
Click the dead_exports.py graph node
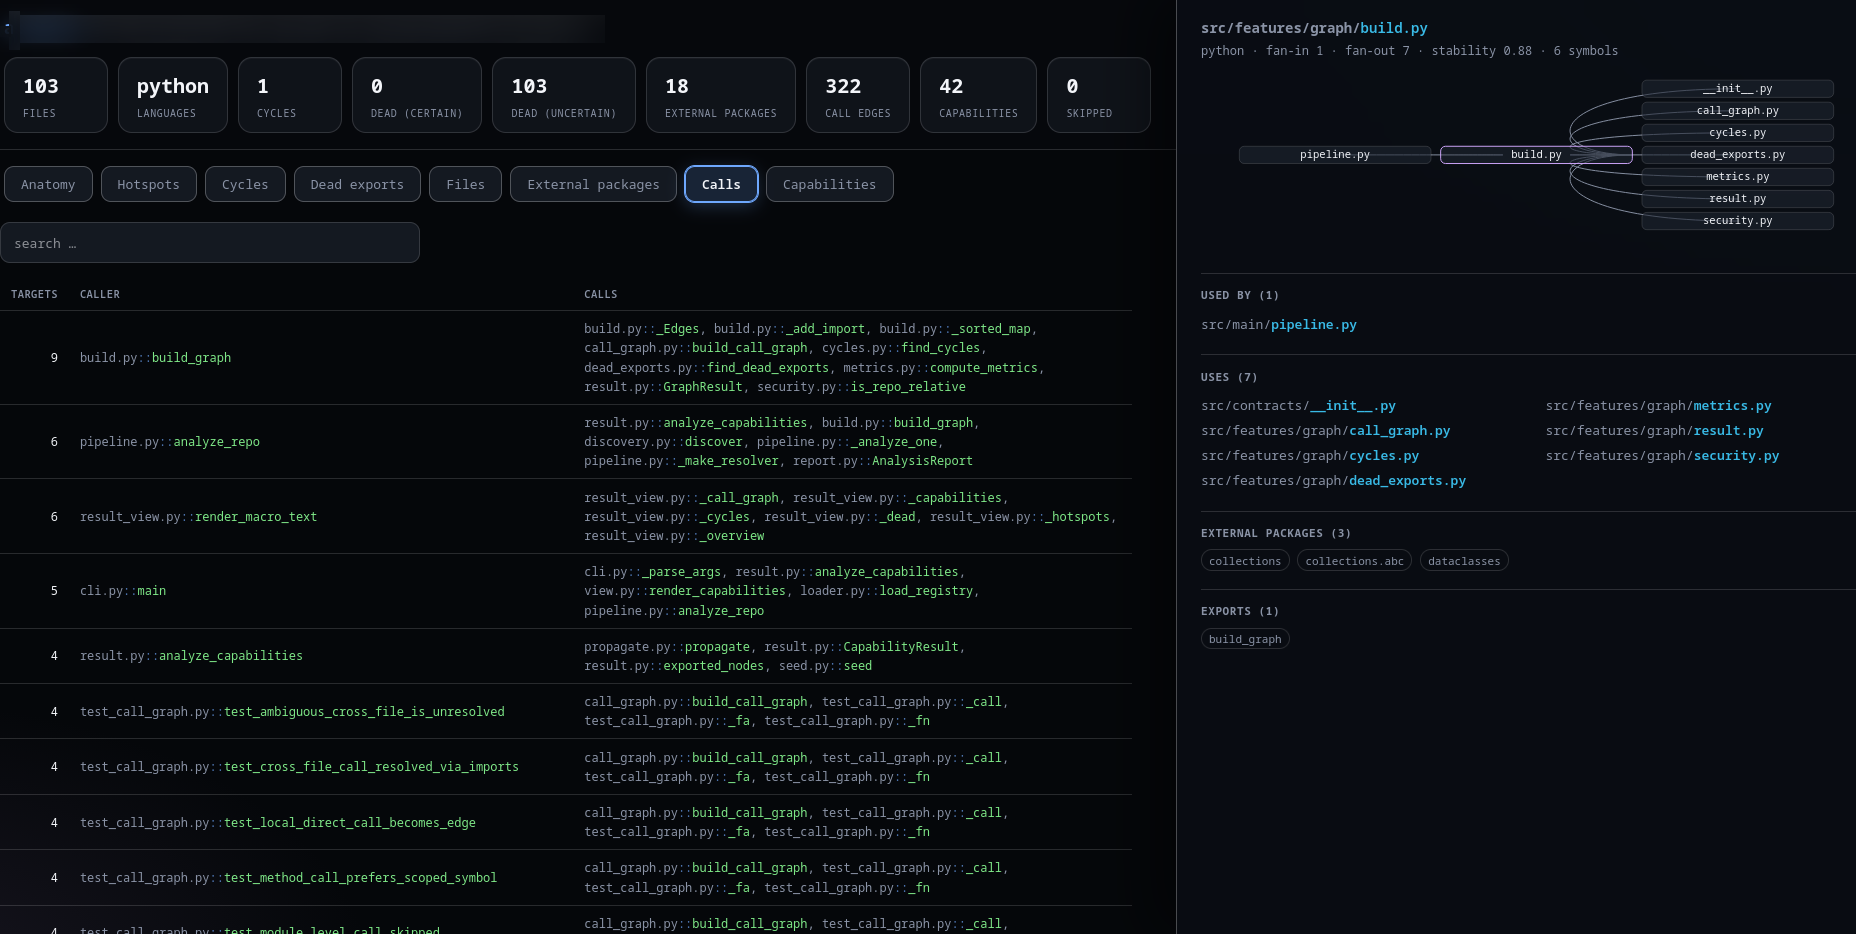[x=1738, y=155]
